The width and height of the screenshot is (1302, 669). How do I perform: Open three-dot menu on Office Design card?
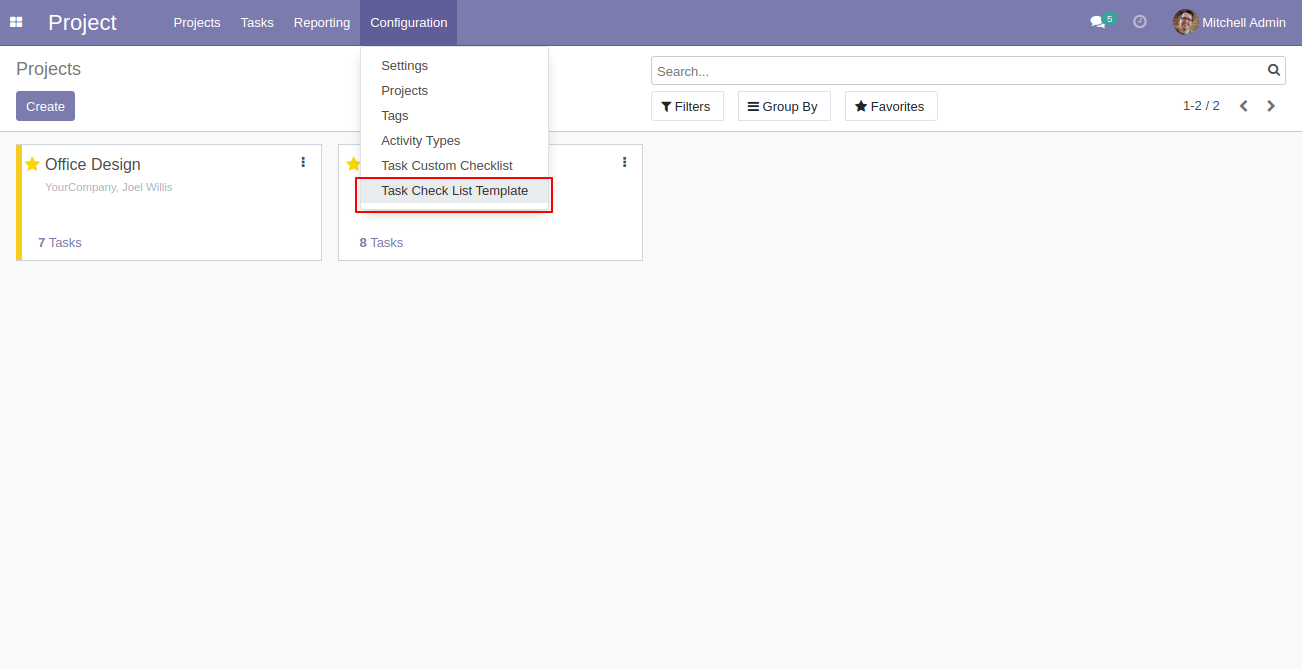[x=303, y=162]
